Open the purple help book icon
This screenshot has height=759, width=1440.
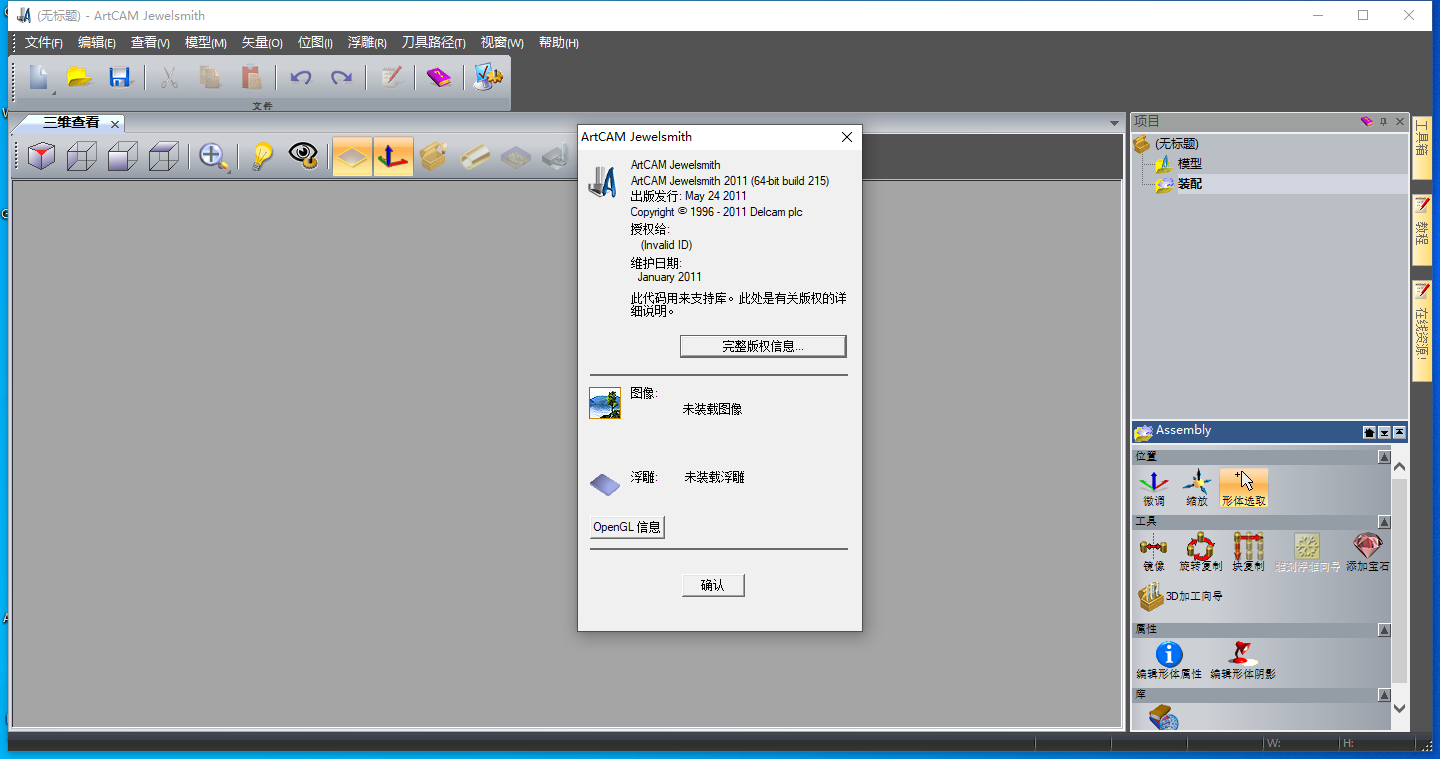pyautogui.click(x=439, y=77)
